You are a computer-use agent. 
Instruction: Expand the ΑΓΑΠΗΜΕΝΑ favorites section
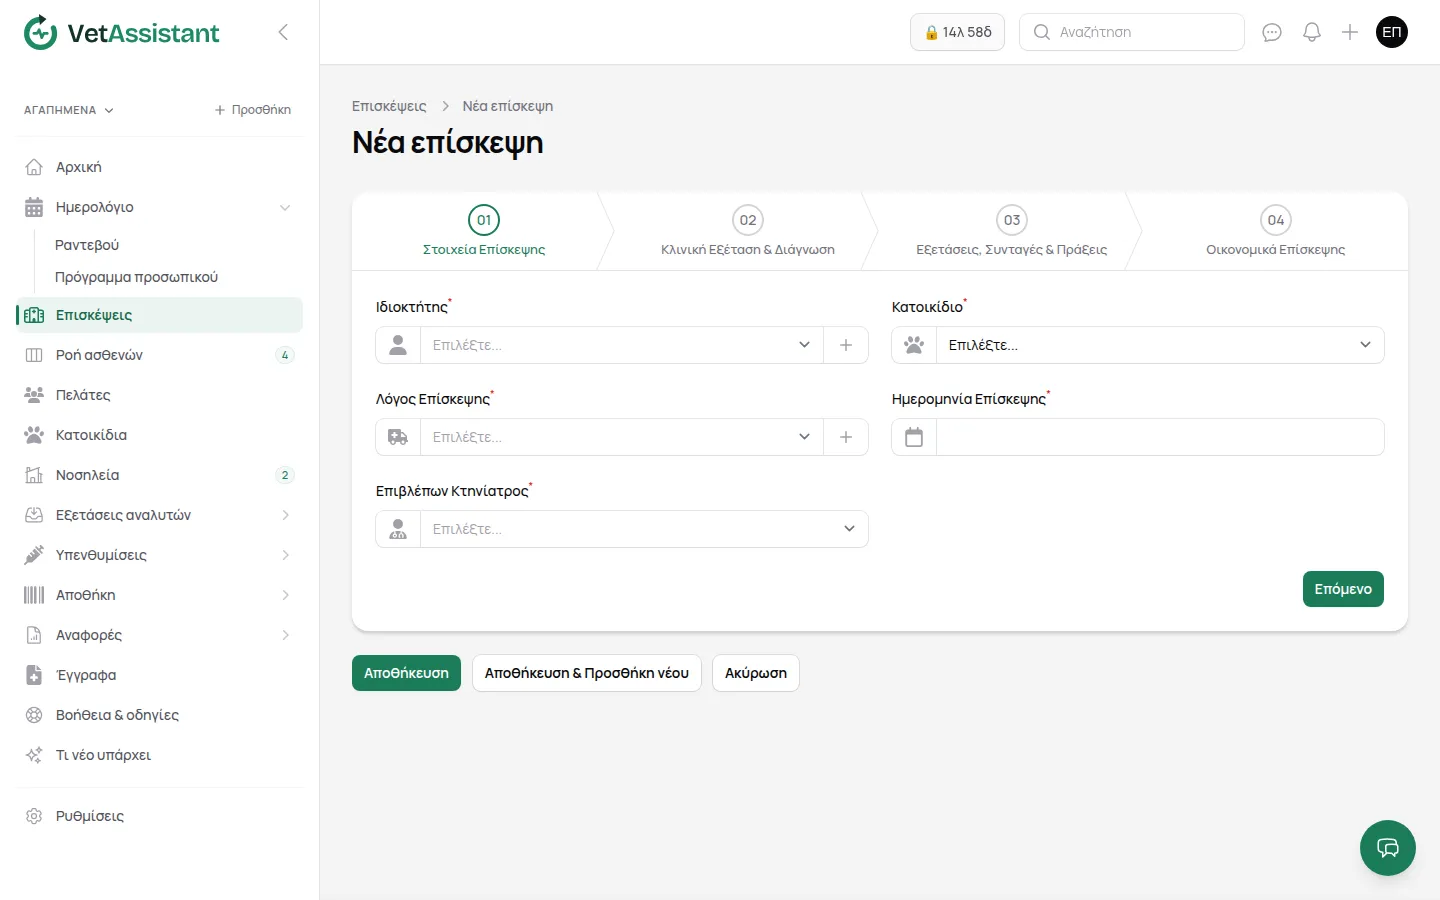(69, 110)
